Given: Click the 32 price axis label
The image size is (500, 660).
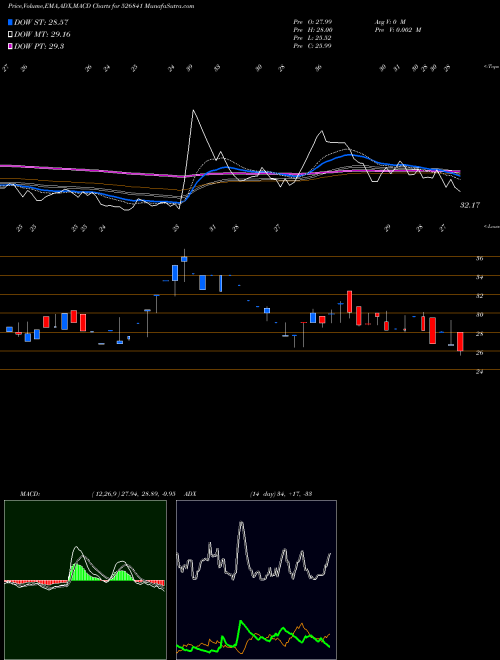Looking at the screenshot, I should tap(479, 296).
